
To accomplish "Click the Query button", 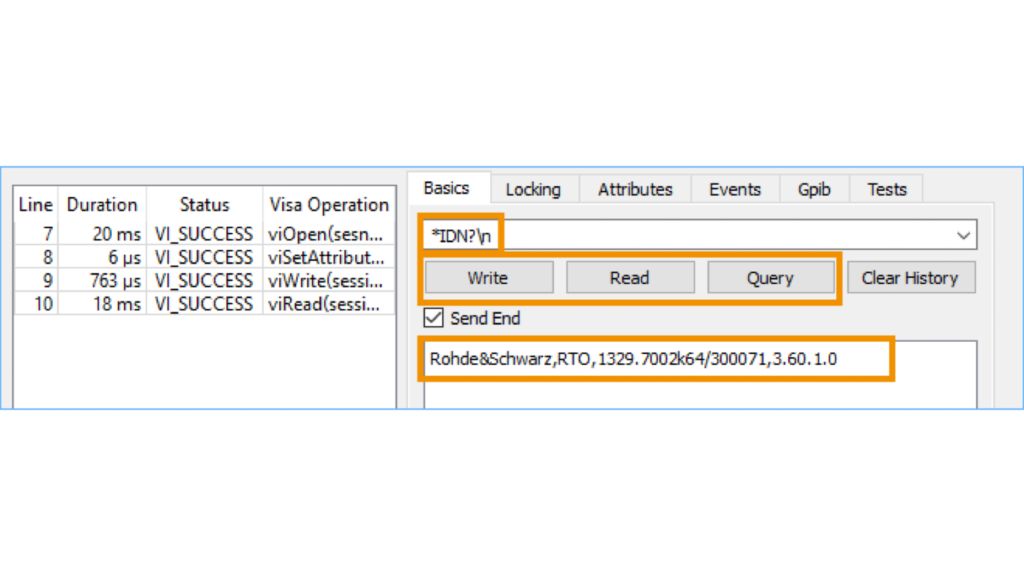I will click(x=769, y=278).
